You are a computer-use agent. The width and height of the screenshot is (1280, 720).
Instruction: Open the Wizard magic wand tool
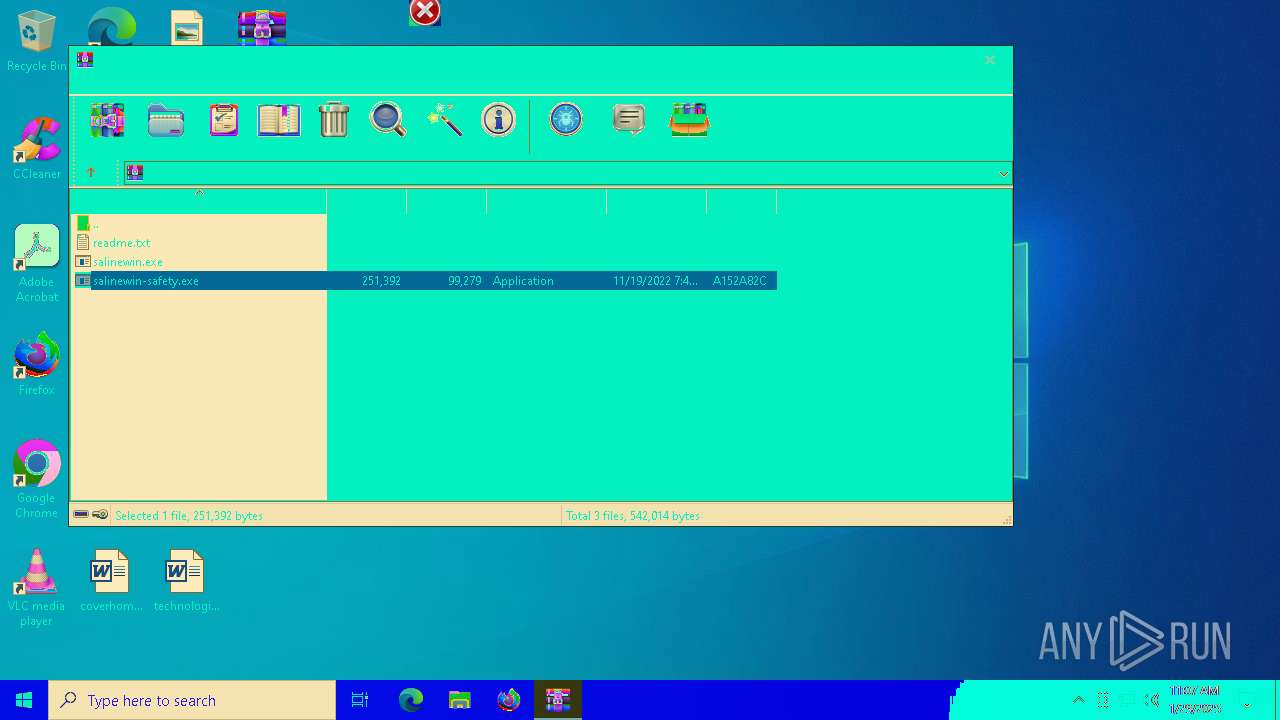click(x=444, y=120)
